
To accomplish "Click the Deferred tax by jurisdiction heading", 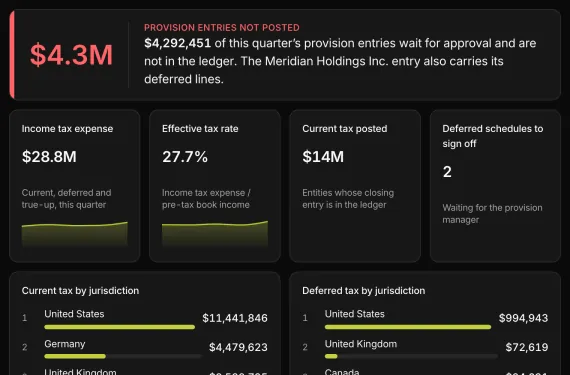I will pos(364,291).
